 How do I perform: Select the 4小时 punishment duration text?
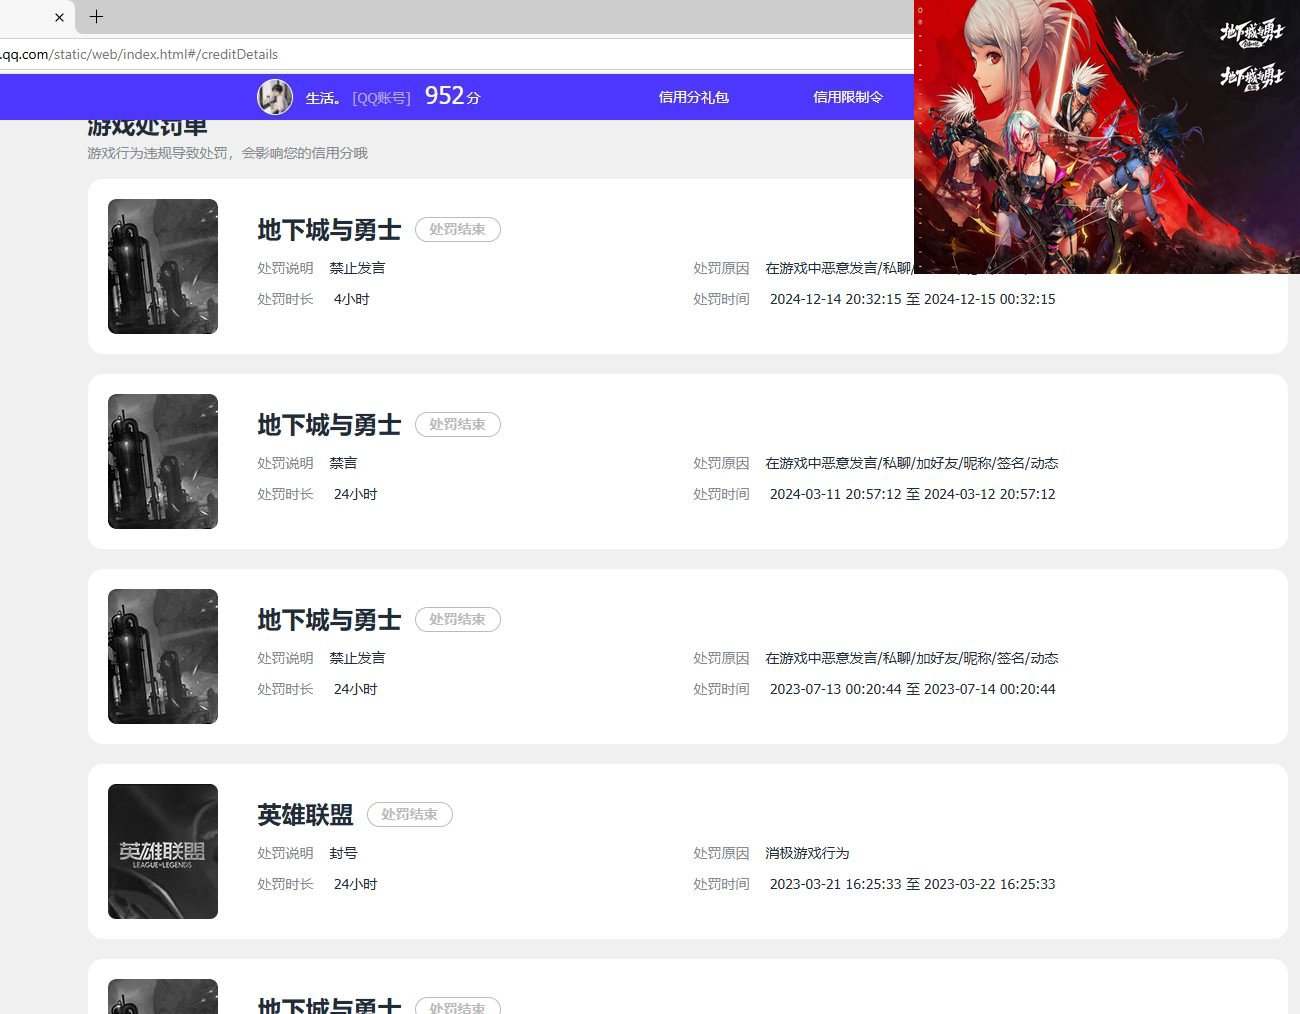[x=351, y=299]
